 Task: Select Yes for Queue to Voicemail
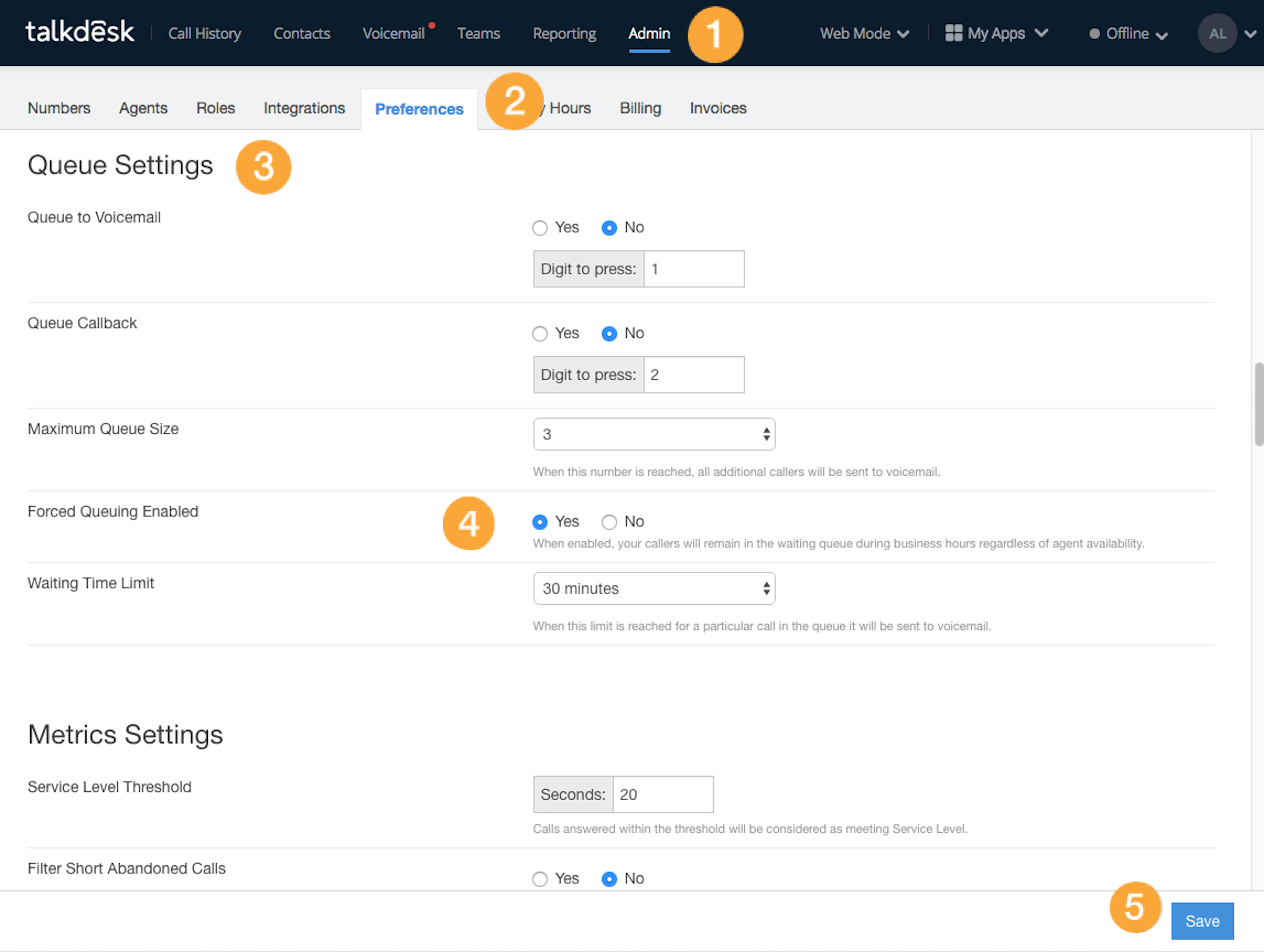pyautogui.click(x=540, y=227)
